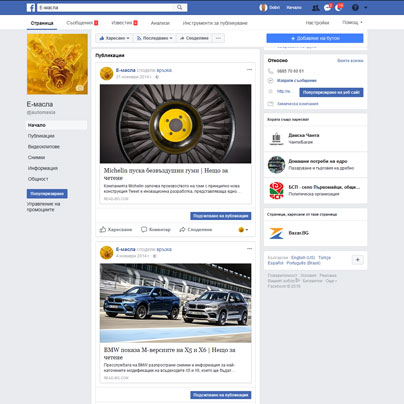
Task: Switch language to Türkçe
Action: pos(324,258)
